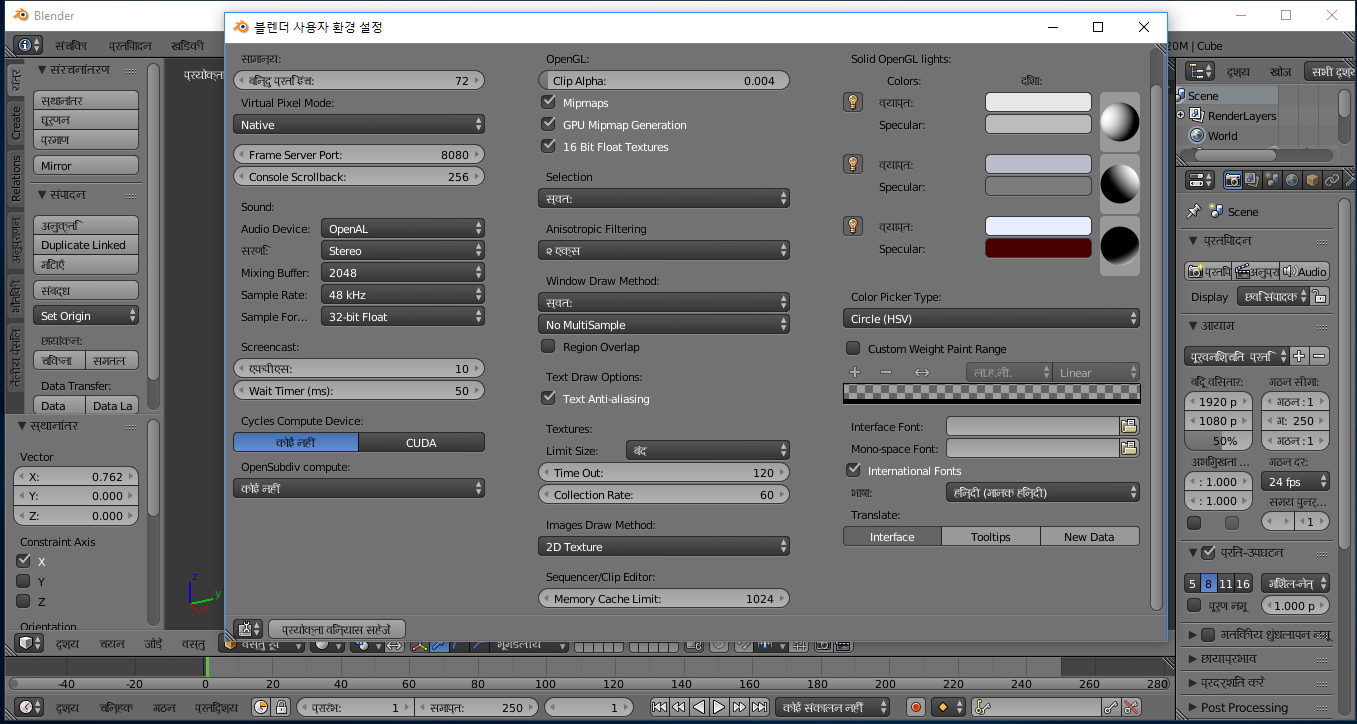Toggle the third solid OpenGL light bulb
Screen dimensions: 1357x724
click(x=853, y=226)
